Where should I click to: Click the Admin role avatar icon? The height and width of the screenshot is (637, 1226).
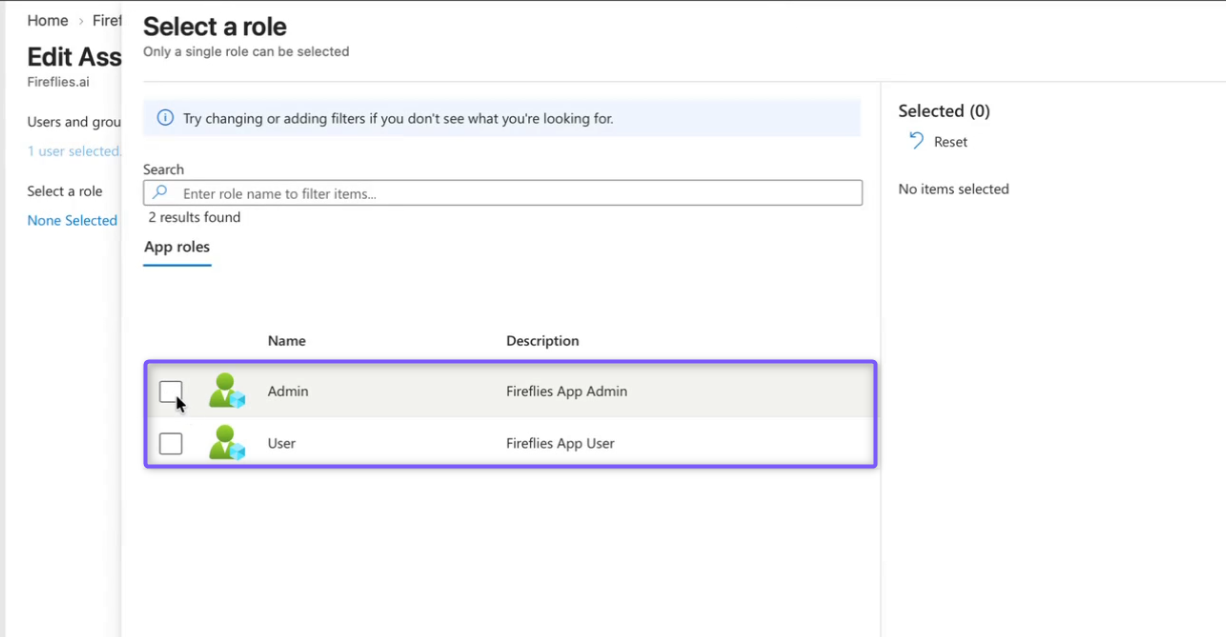coord(227,391)
